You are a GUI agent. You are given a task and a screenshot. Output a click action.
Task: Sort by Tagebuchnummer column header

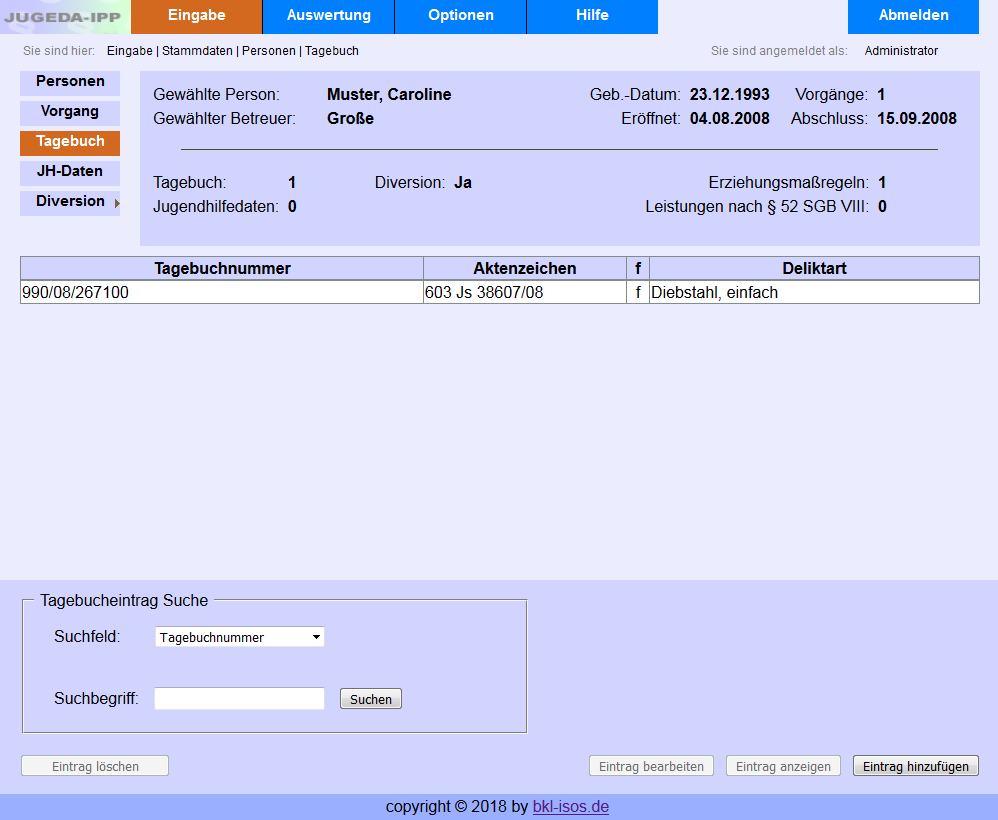point(222,268)
